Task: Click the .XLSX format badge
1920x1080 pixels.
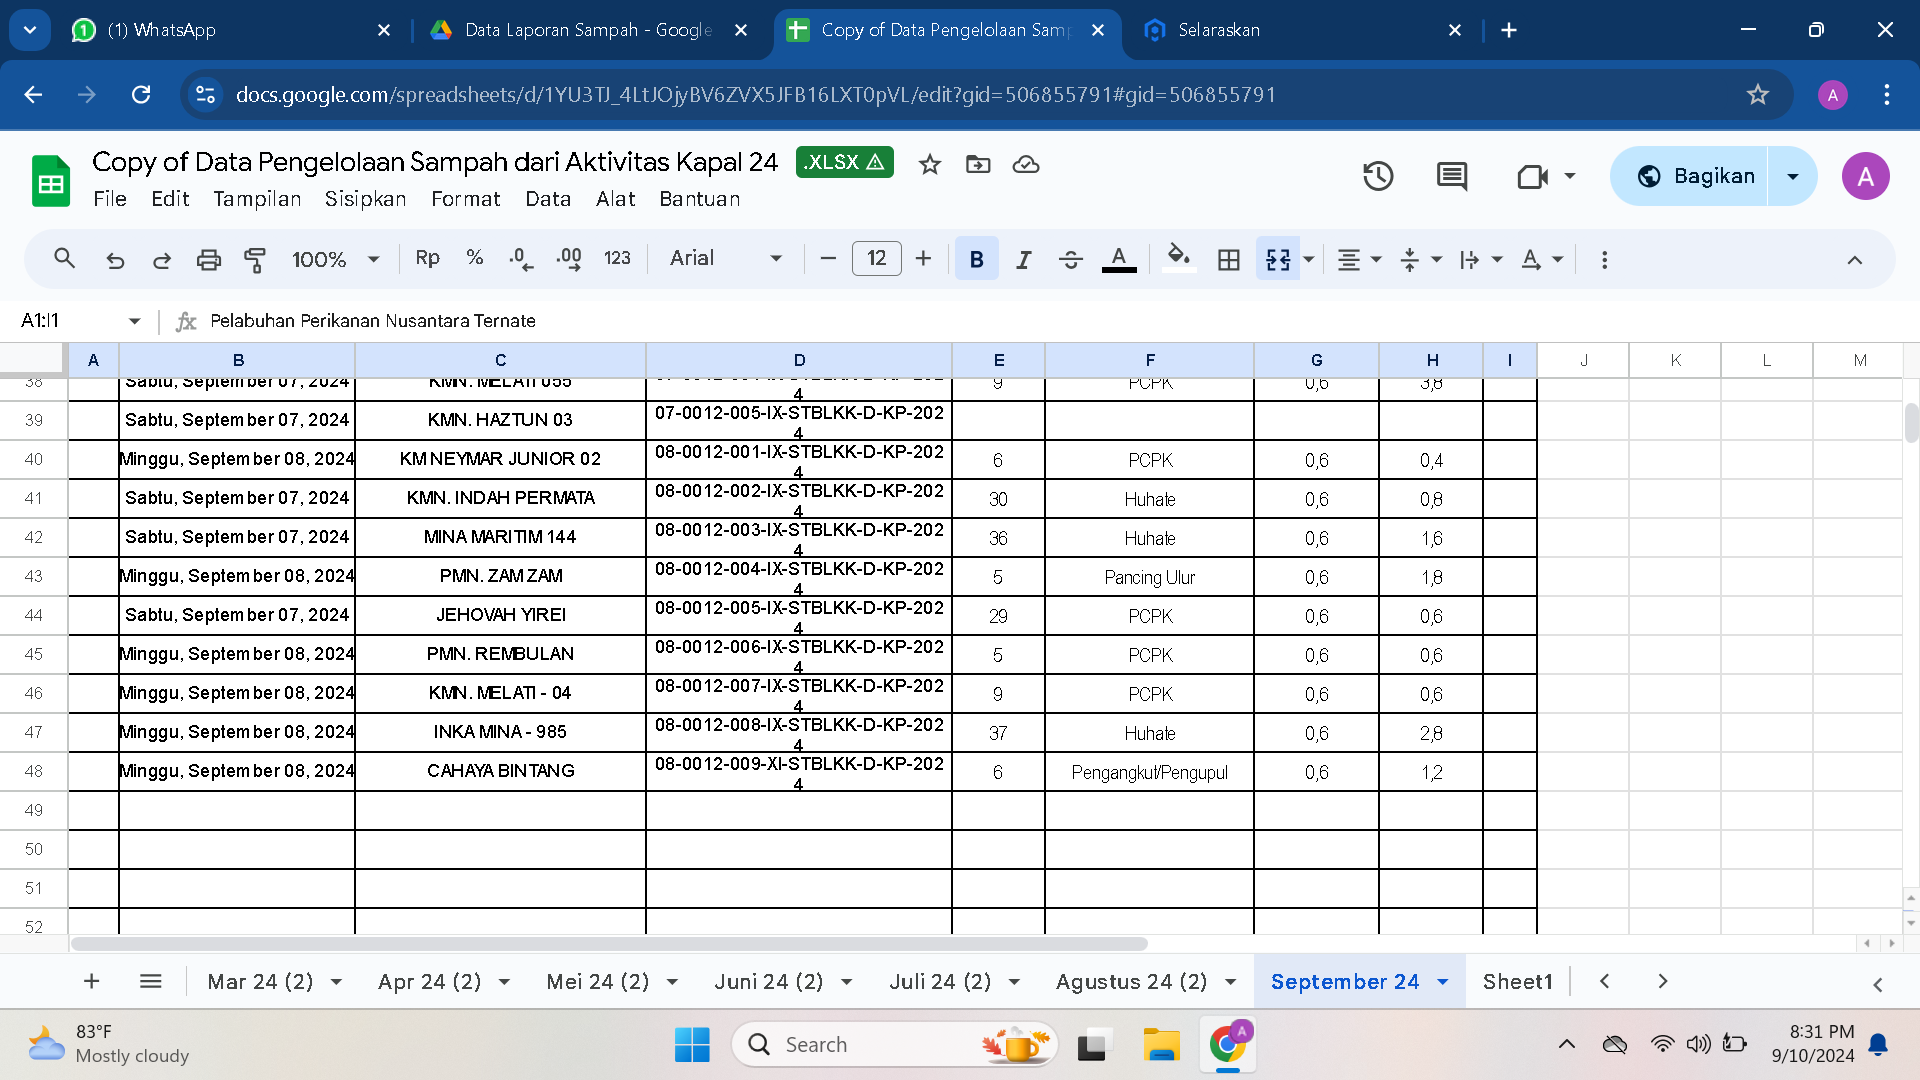Action: (x=845, y=162)
